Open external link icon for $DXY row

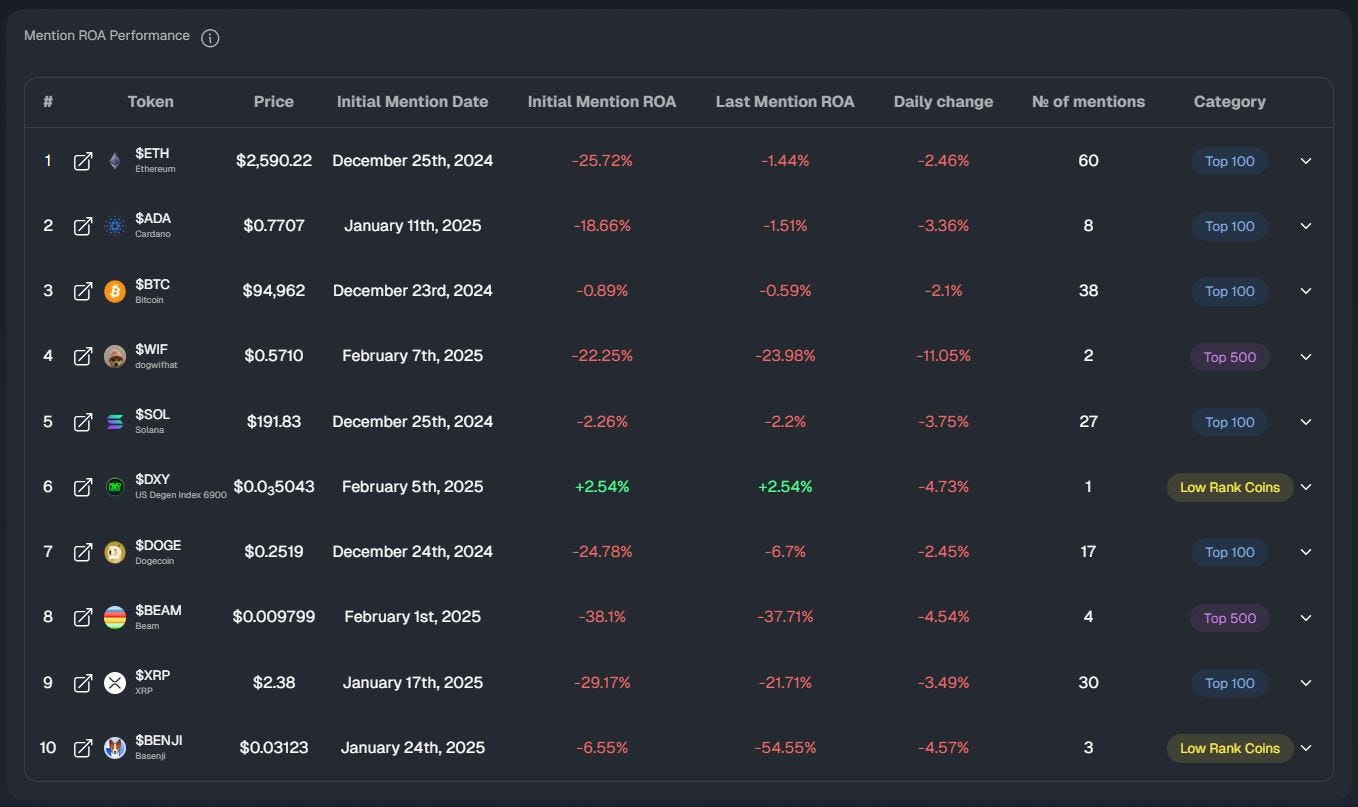pos(83,487)
